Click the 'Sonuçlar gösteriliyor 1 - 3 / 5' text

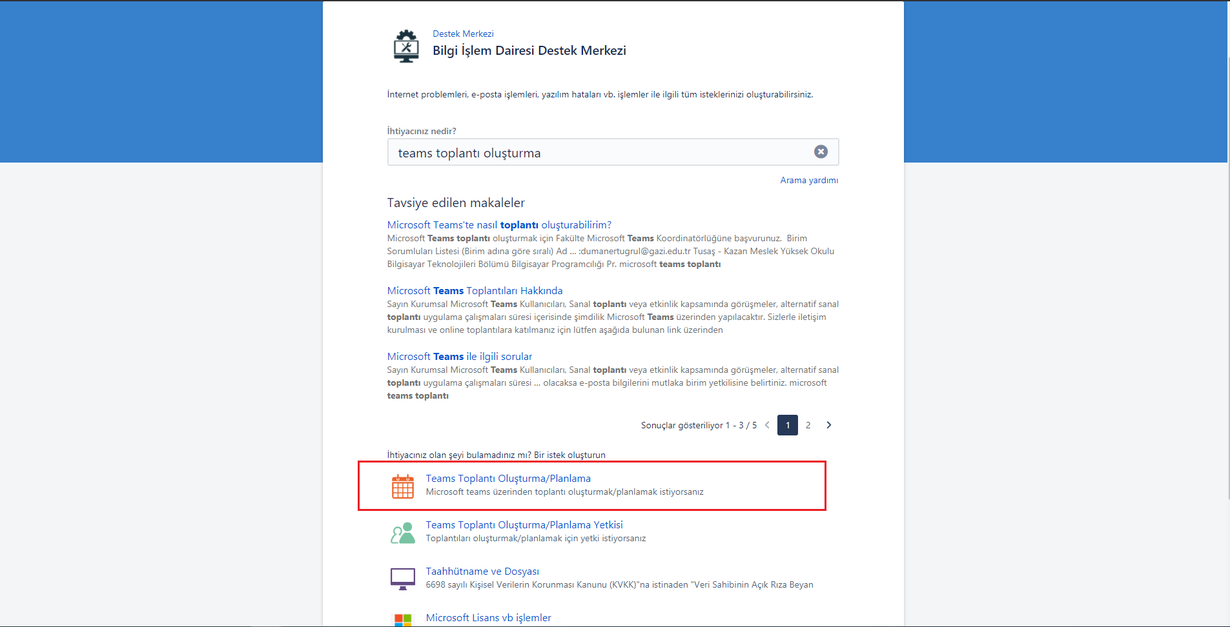tap(699, 425)
